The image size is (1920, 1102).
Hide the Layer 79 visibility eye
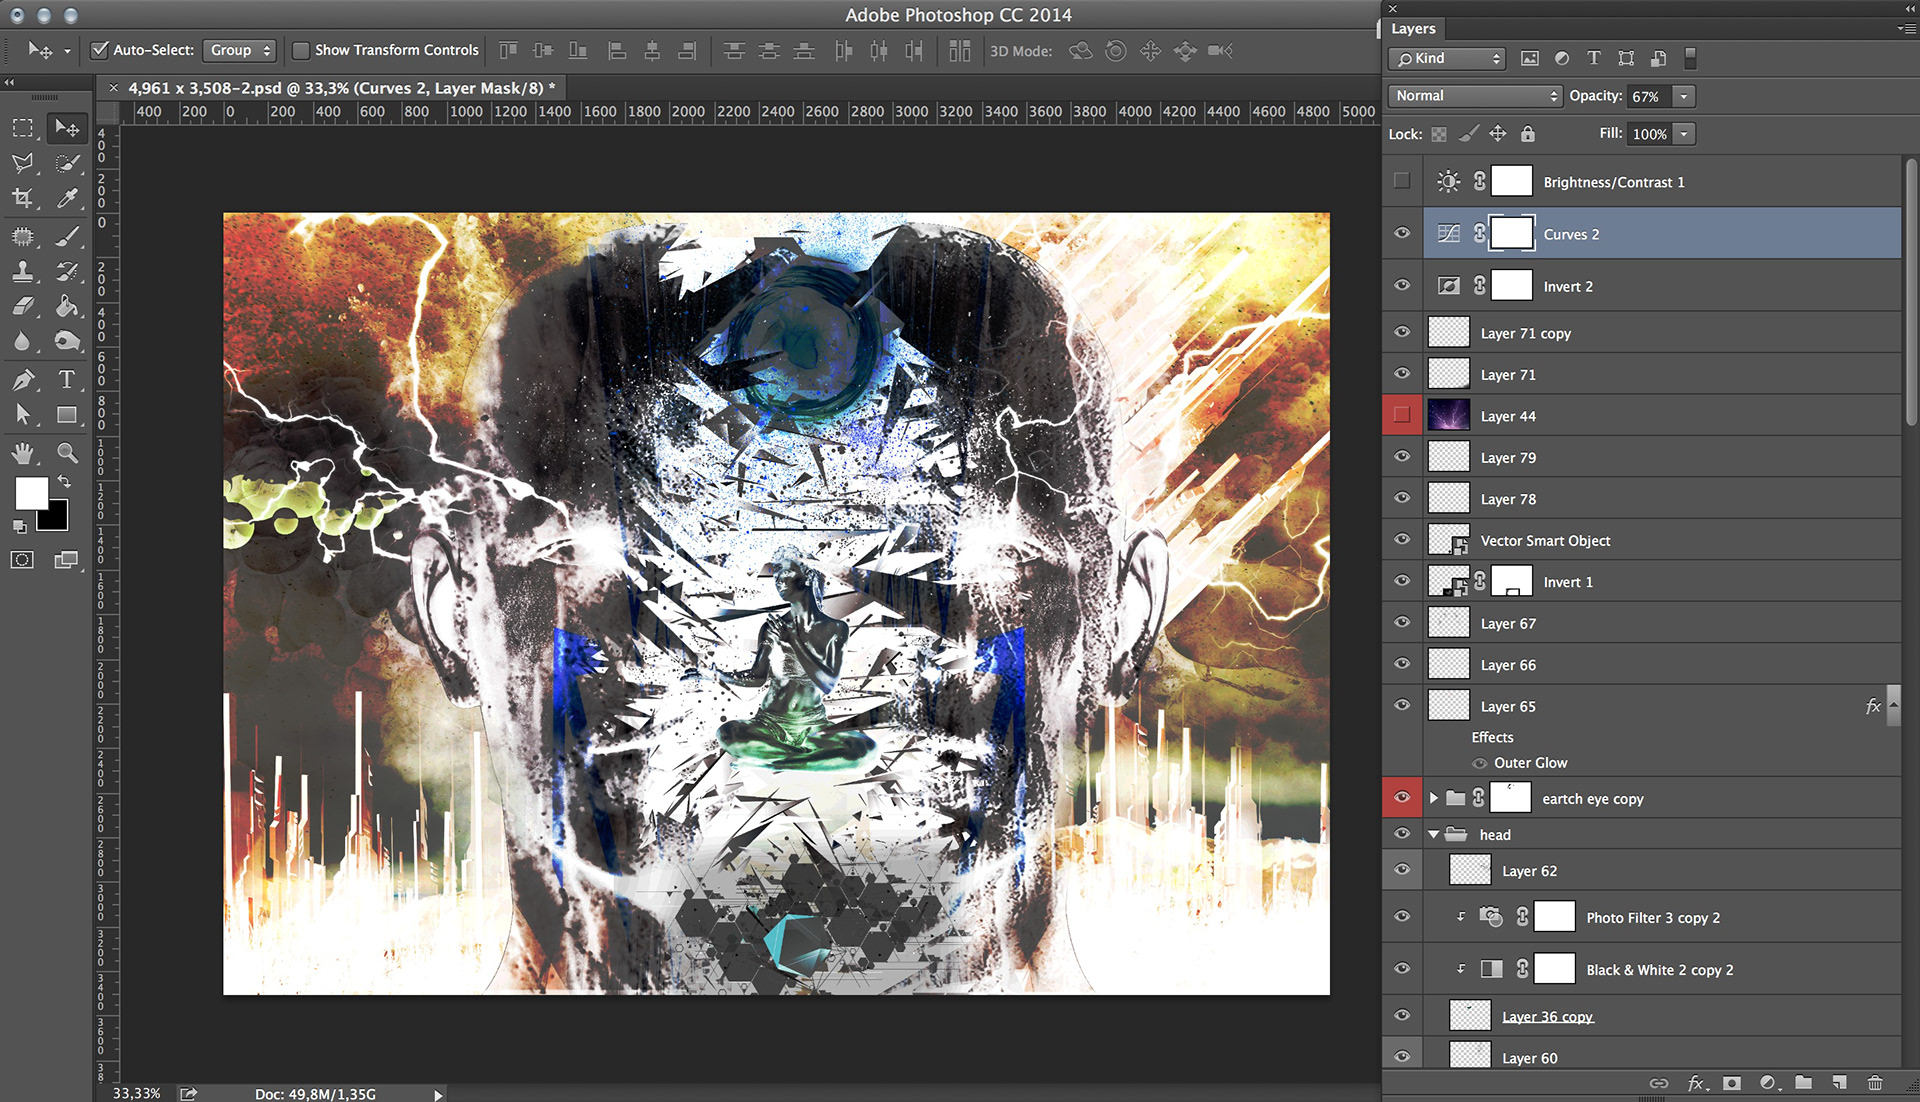[1402, 457]
